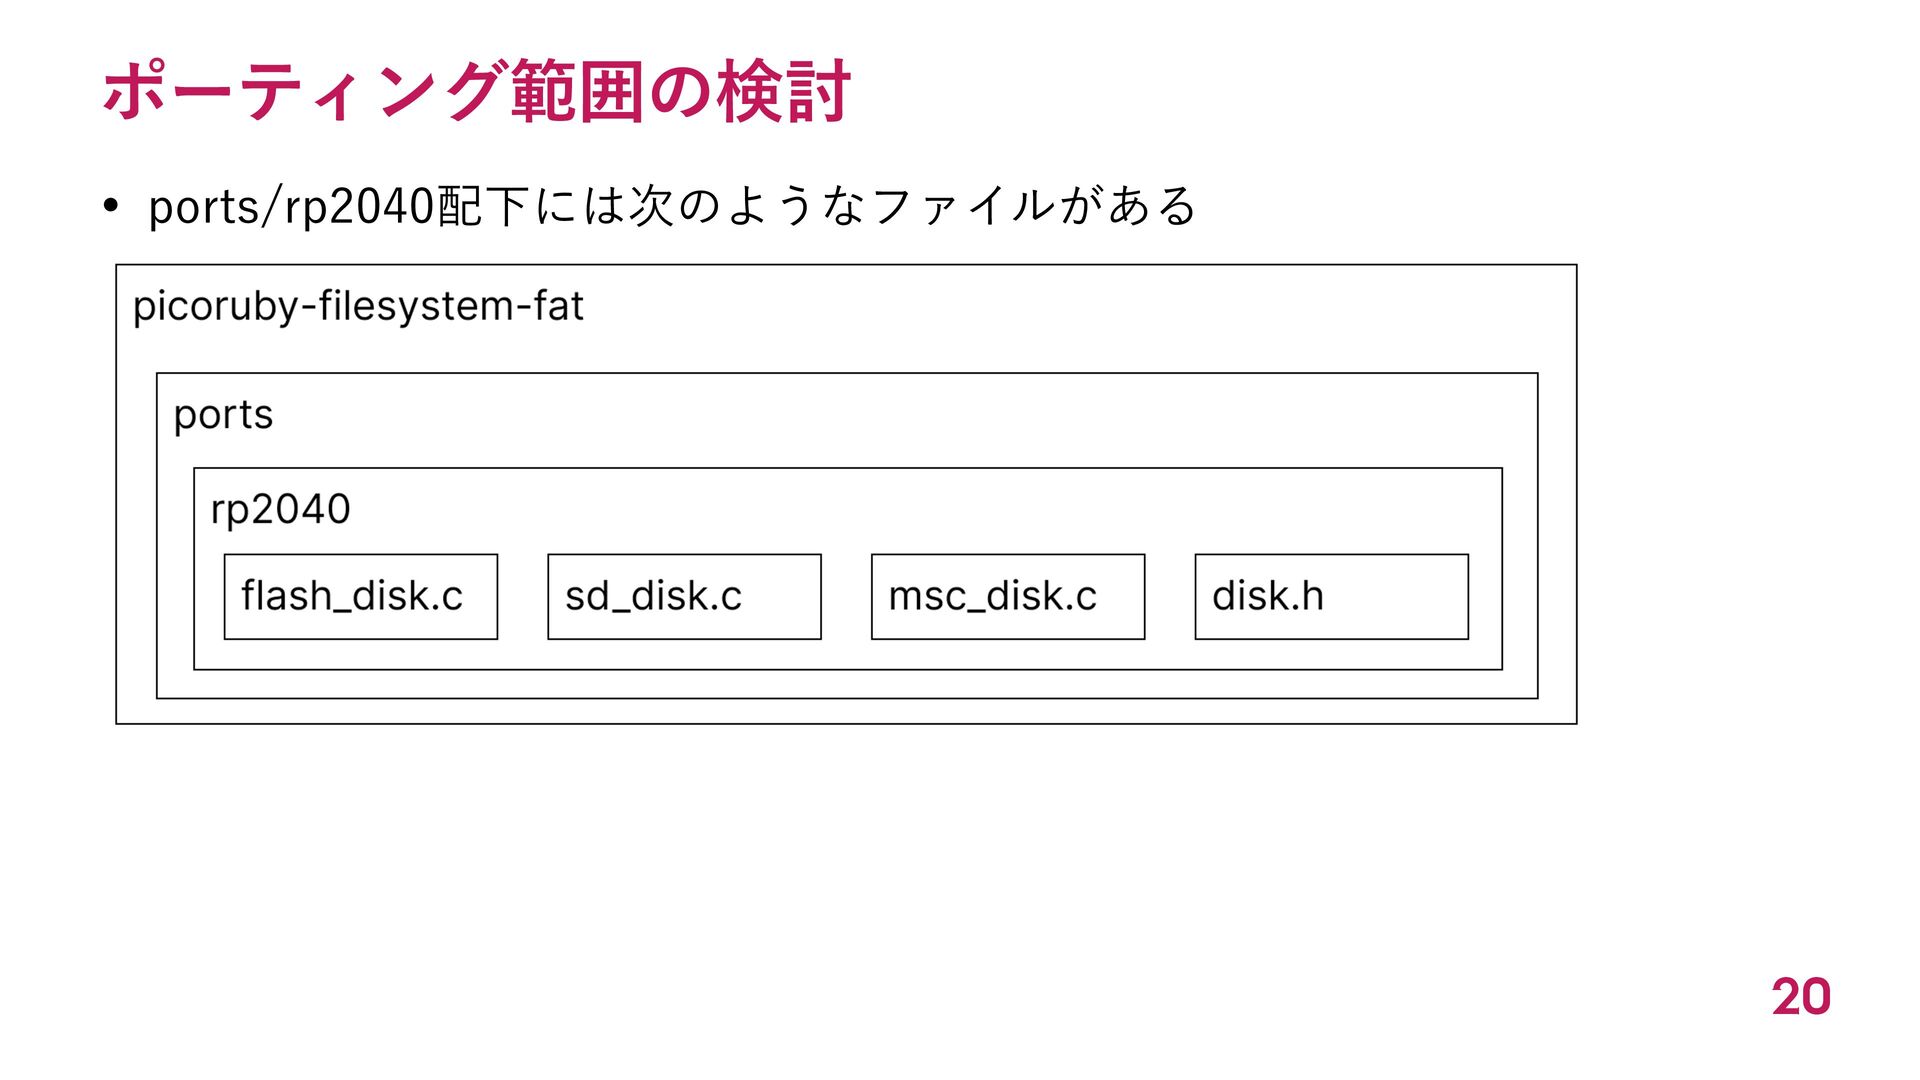Click empty area inside ports box
The height and width of the screenshot is (1080, 1920).
pyautogui.click(x=900, y=420)
